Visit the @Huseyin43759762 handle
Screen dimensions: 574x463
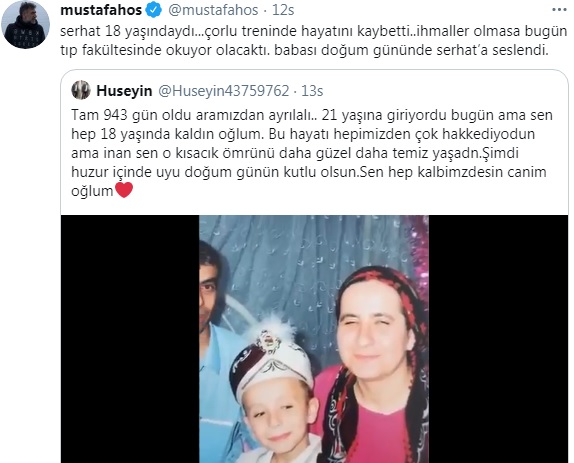click(x=223, y=91)
